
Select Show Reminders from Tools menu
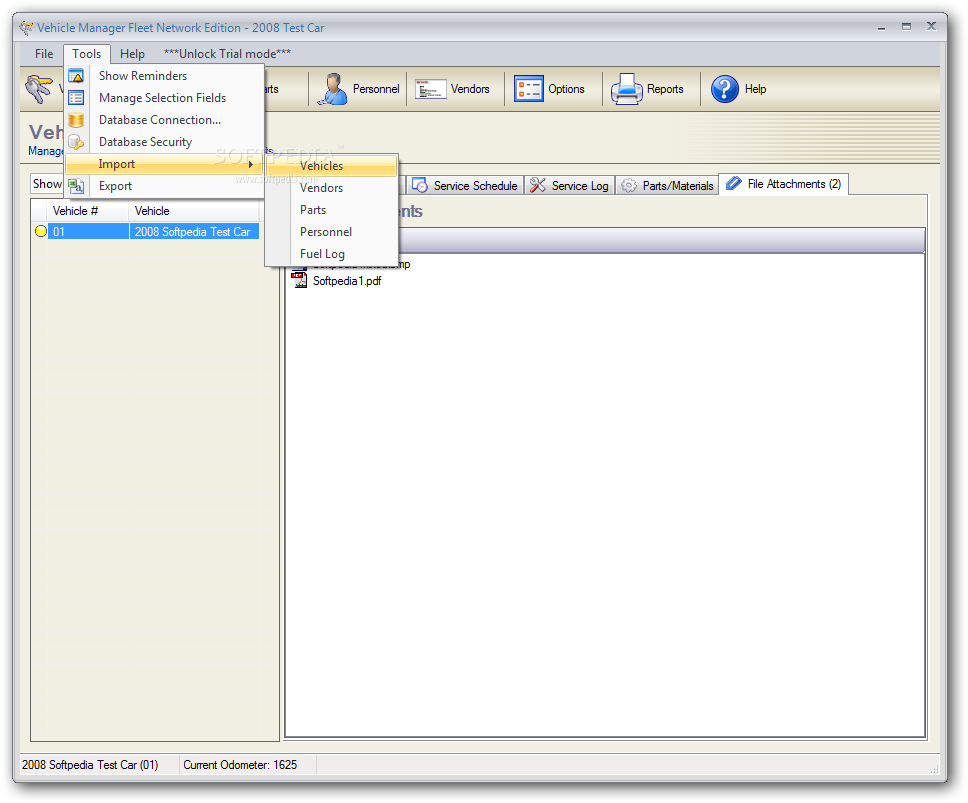(143, 76)
